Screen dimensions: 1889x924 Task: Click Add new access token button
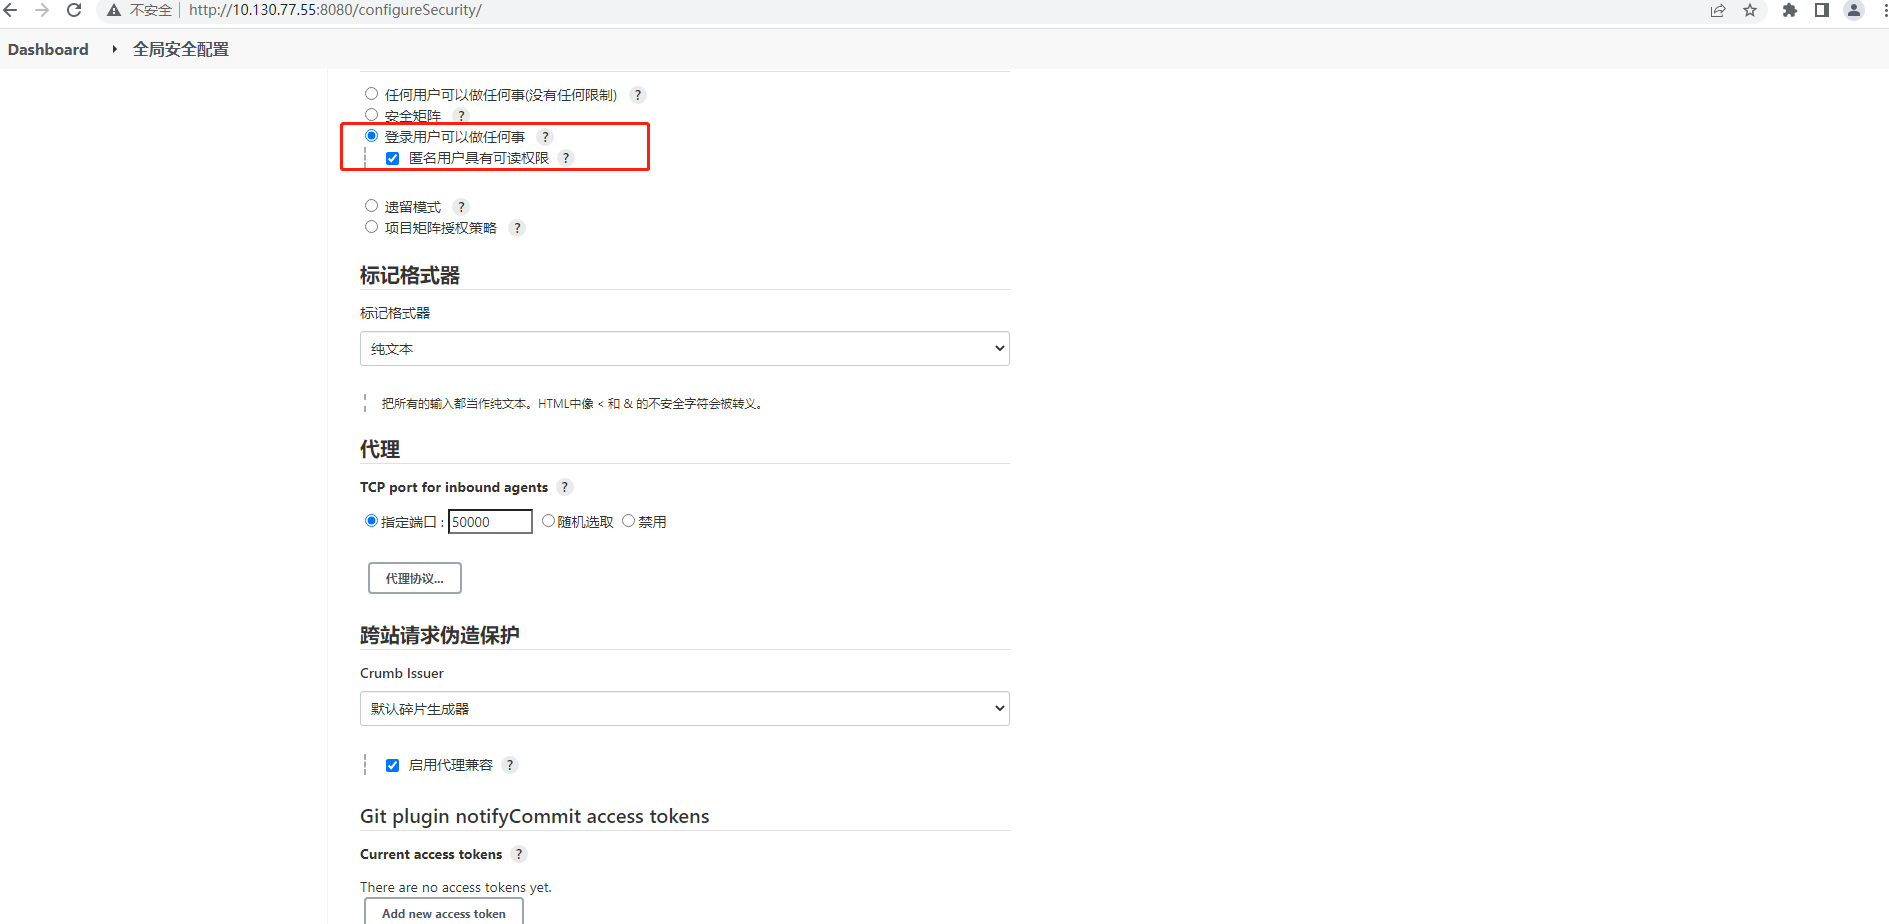444,913
